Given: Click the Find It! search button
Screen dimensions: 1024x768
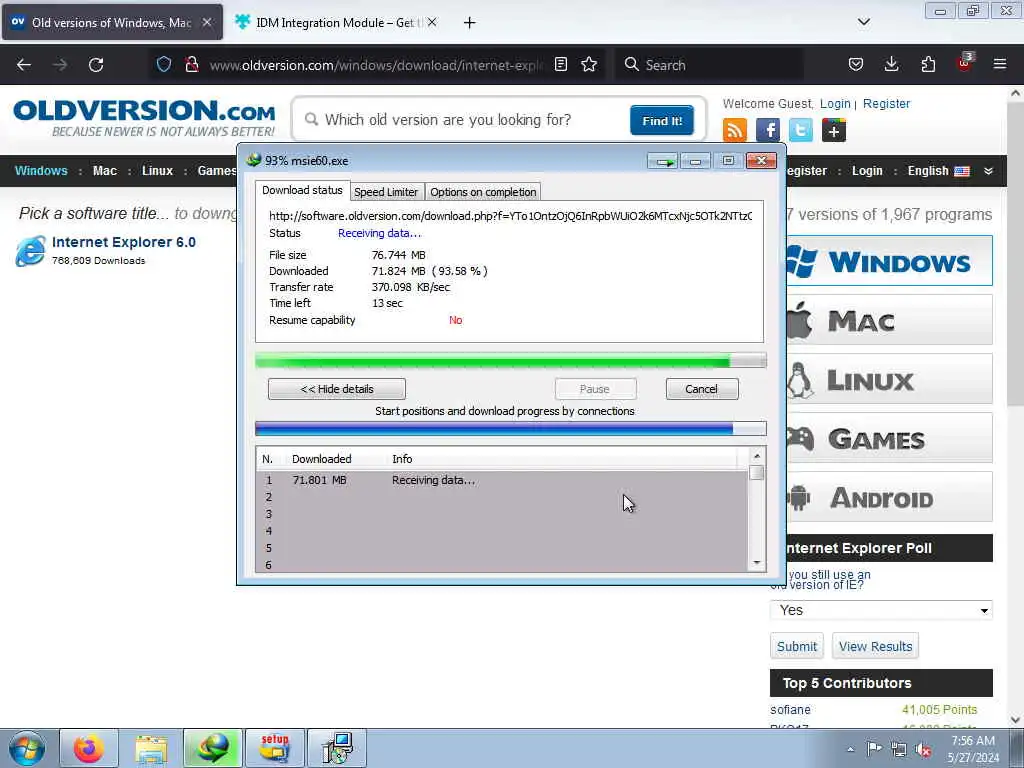Looking at the screenshot, I should pyautogui.click(x=662, y=121).
